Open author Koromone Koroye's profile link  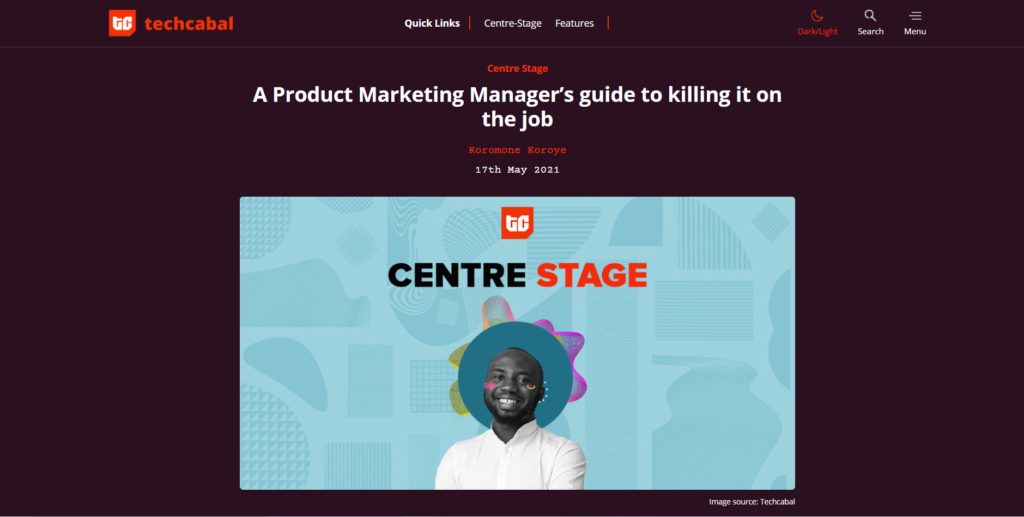click(x=517, y=150)
